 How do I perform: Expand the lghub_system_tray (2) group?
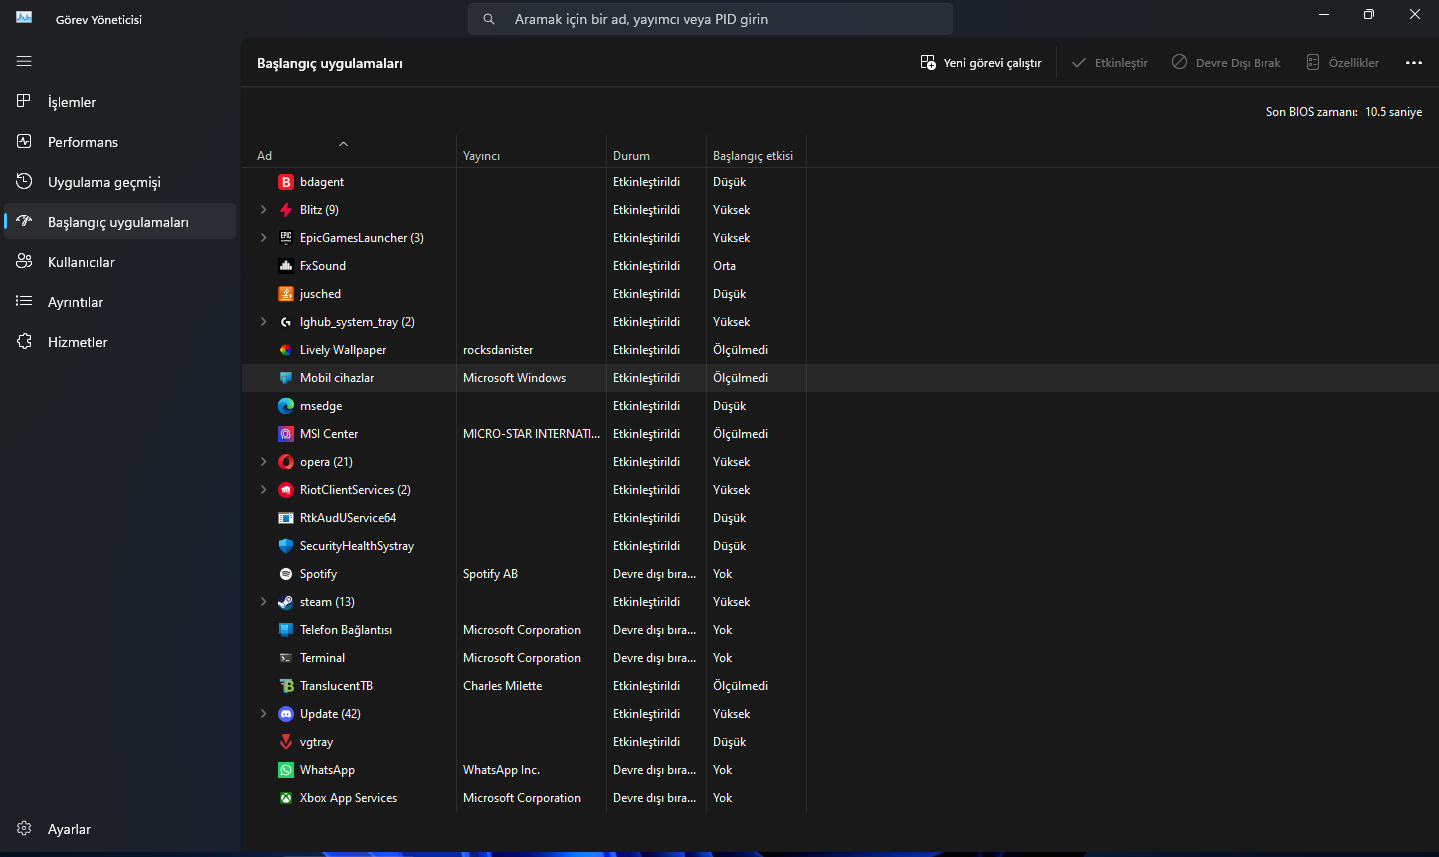pos(263,322)
